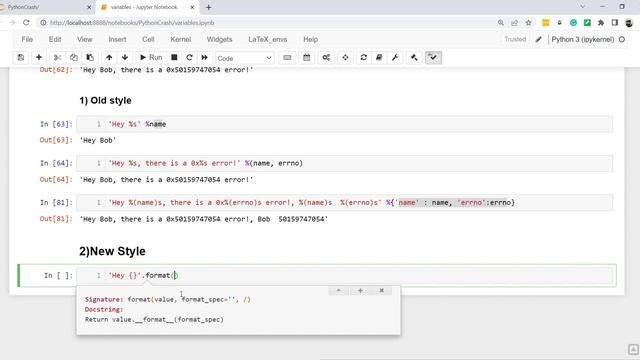Move selected cell down arrow
This screenshot has width=640, height=360.
point(125,58)
